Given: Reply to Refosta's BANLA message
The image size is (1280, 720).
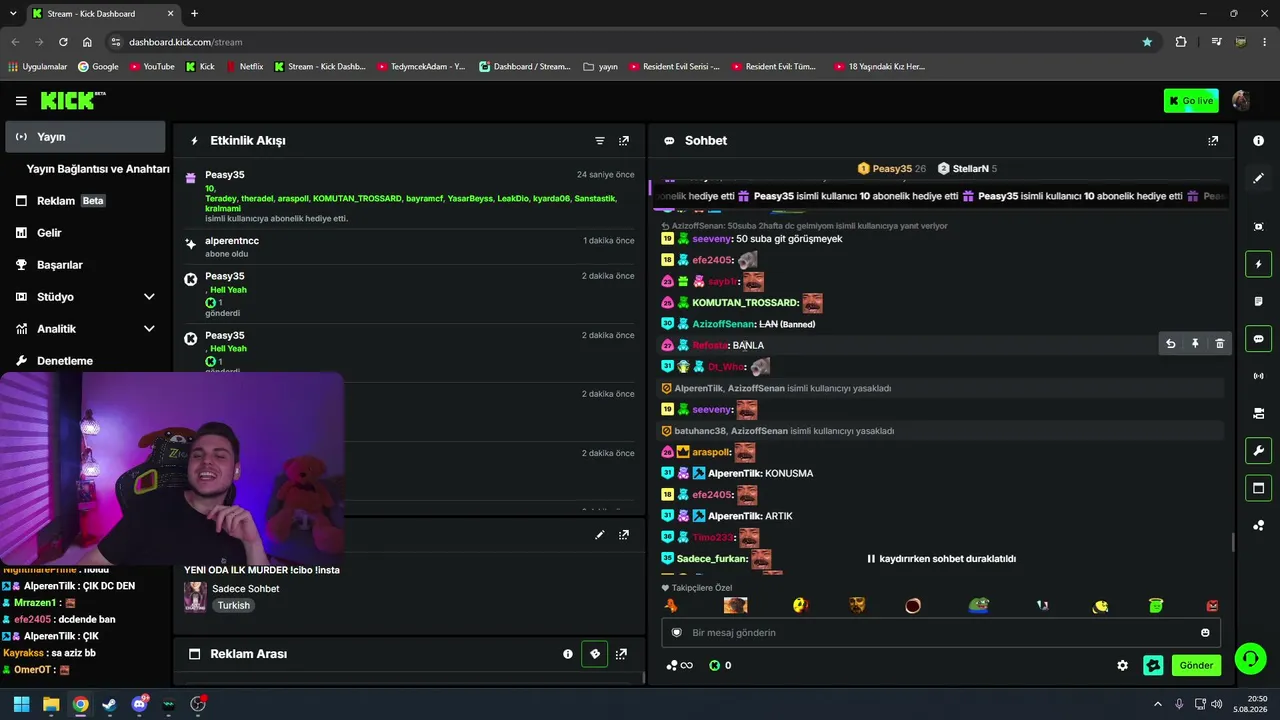Looking at the screenshot, I should 1171,344.
